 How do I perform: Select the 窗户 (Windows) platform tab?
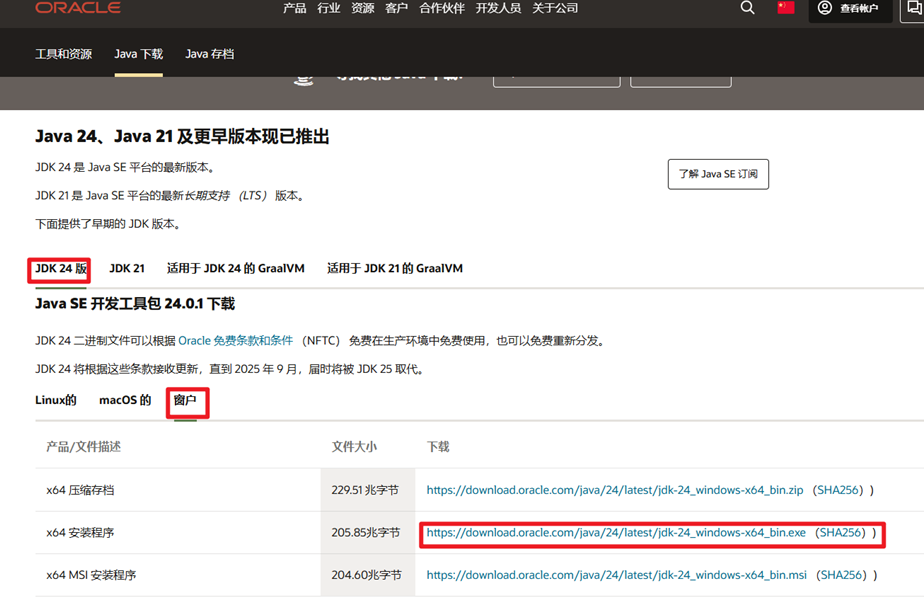(185, 400)
